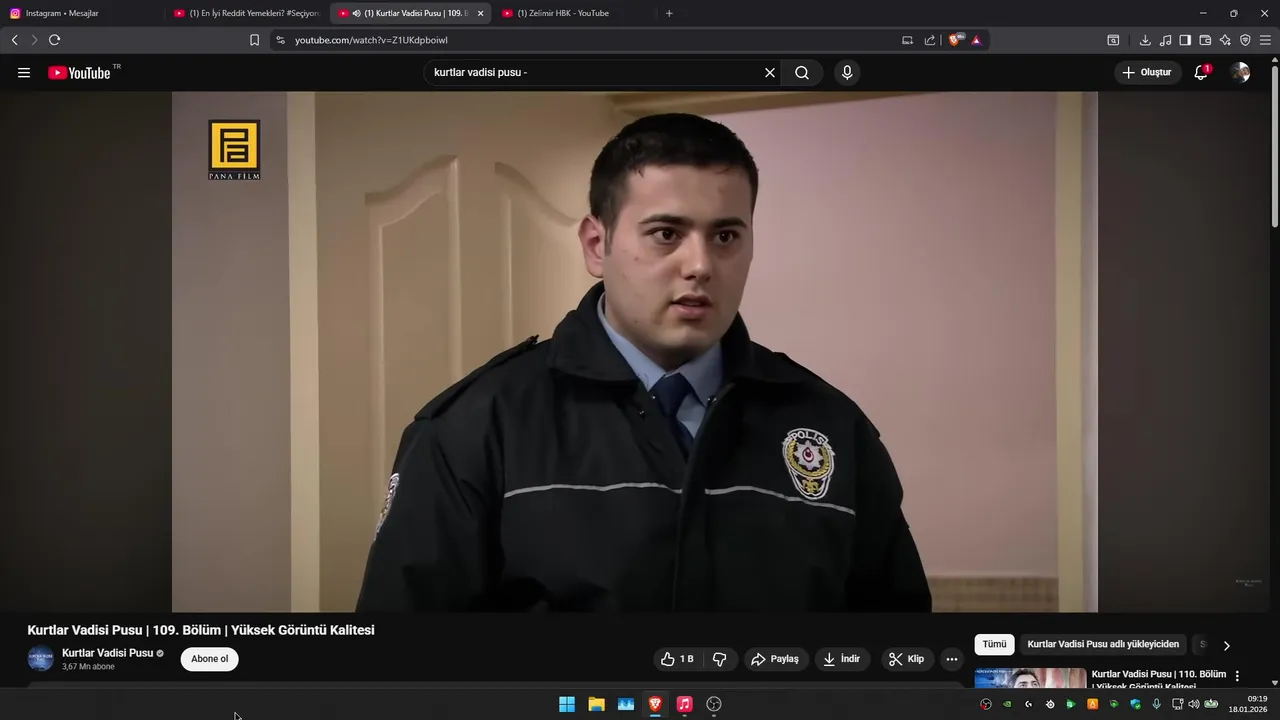This screenshot has width=1280, height=720.
Task: Open Brave Rewards triangle icon
Action: (x=976, y=40)
